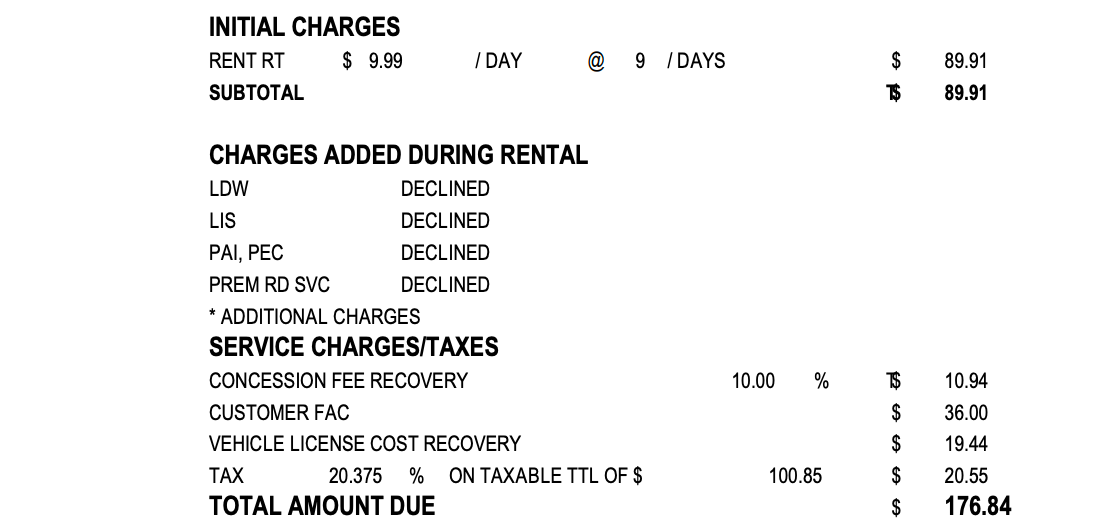The height and width of the screenshot is (528, 1114).
Task: Click the 9.99 daily rate value
Action: pos(385,61)
